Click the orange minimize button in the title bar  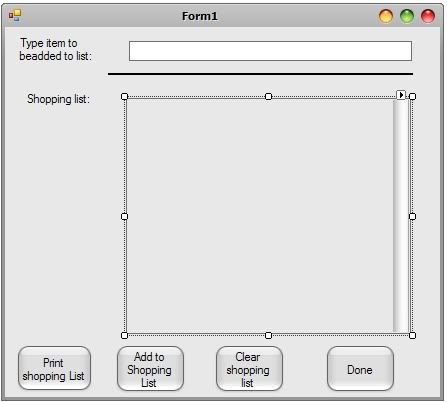pyautogui.click(x=386, y=16)
